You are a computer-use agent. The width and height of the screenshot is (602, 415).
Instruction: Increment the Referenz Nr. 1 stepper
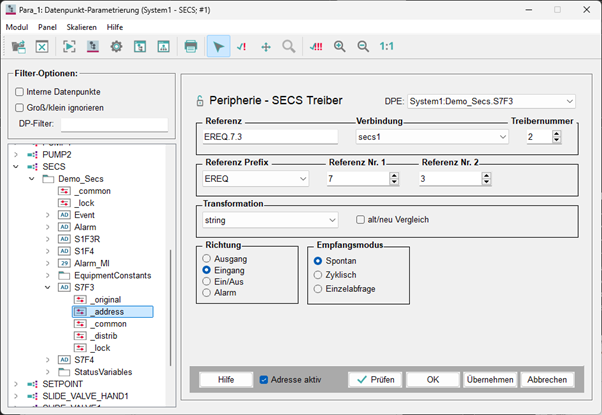tap(394, 175)
